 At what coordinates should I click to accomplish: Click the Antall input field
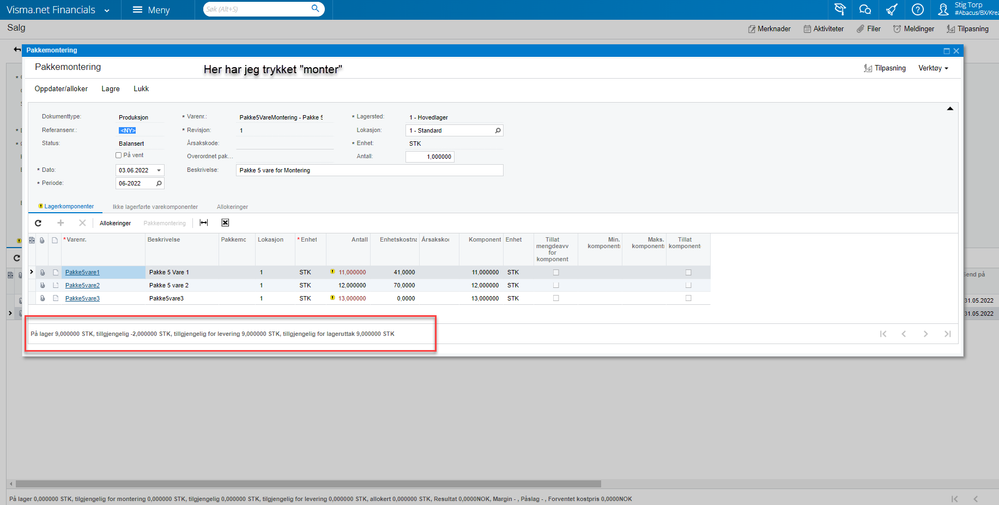430,157
